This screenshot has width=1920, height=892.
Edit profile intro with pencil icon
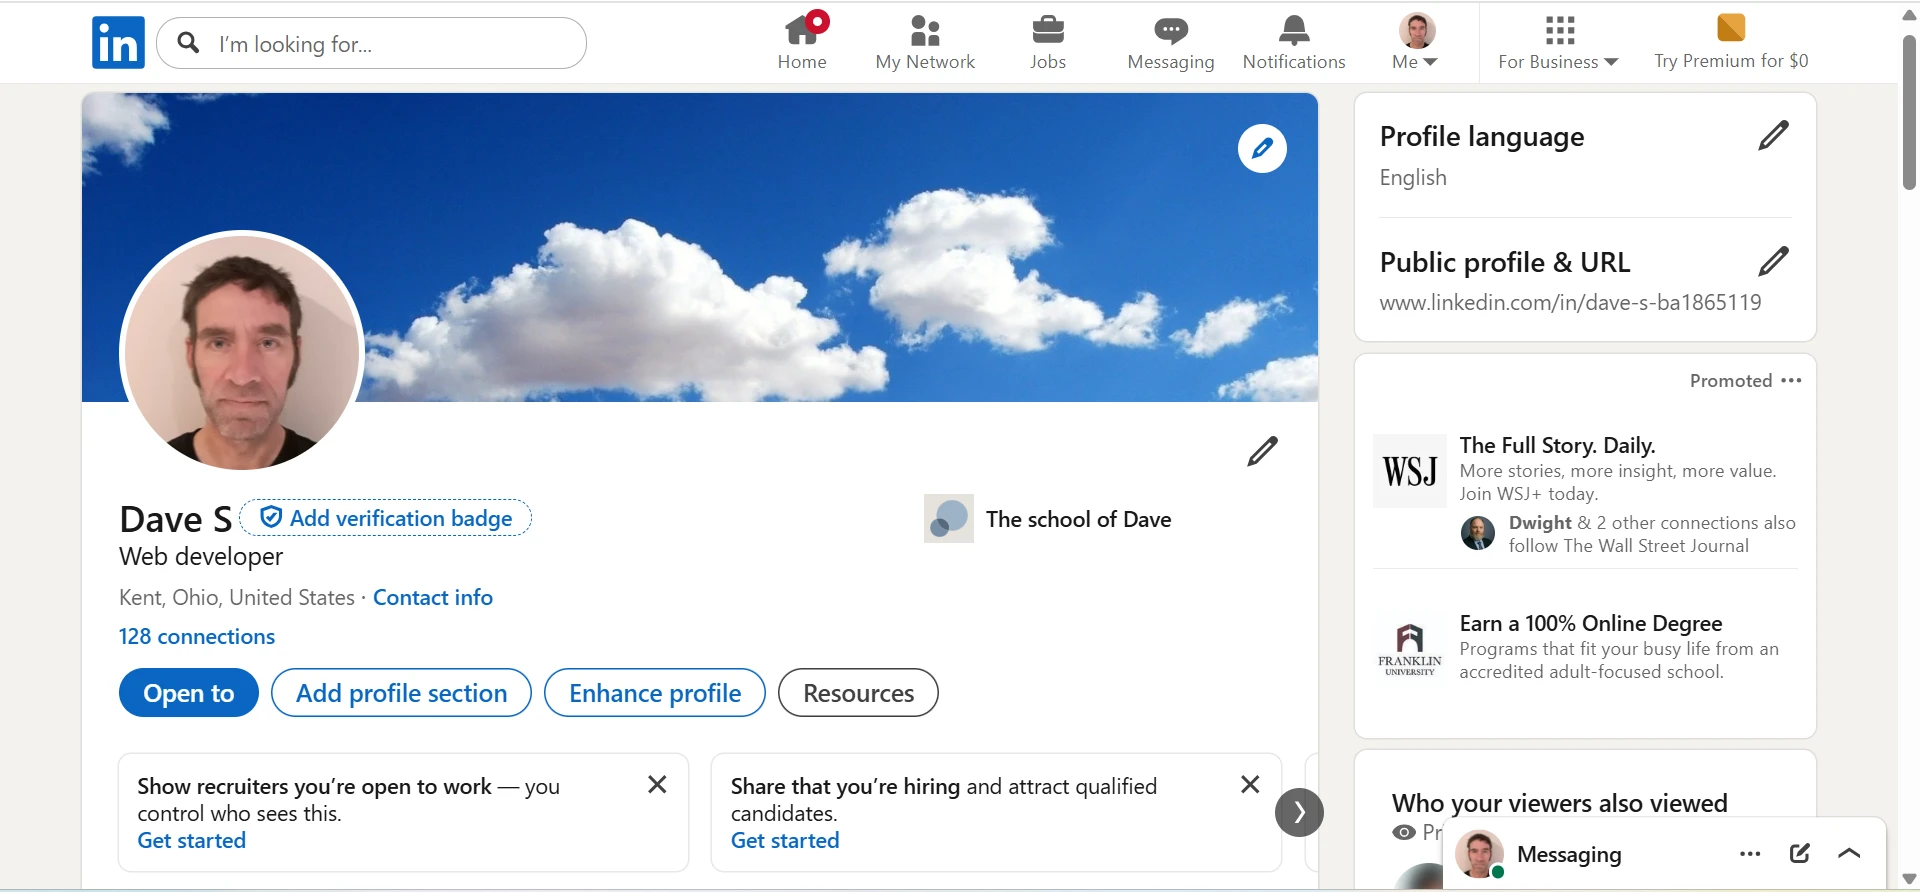click(1262, 451)
